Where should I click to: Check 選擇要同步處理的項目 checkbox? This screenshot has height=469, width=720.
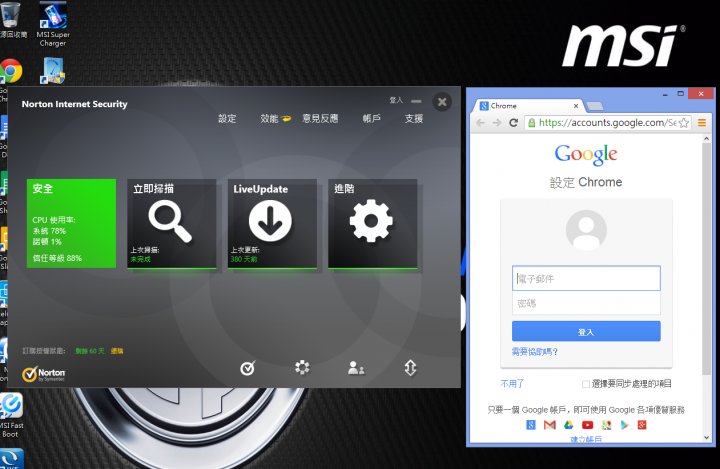point(585,384)
